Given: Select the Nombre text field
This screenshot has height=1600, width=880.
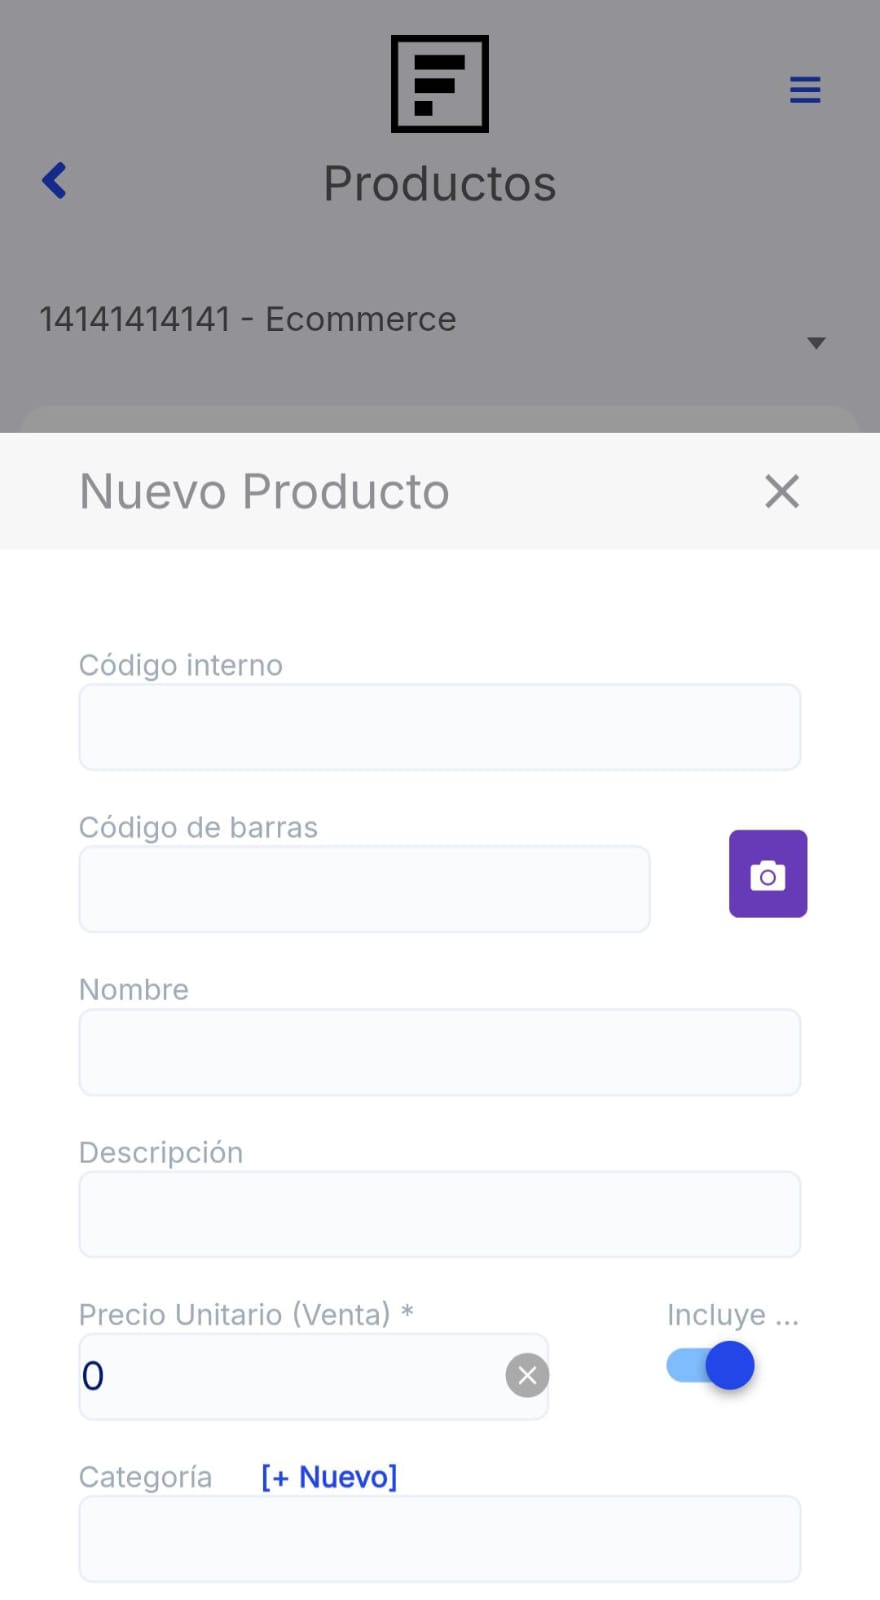Looking at the screenshot, I should [440, 1052].
